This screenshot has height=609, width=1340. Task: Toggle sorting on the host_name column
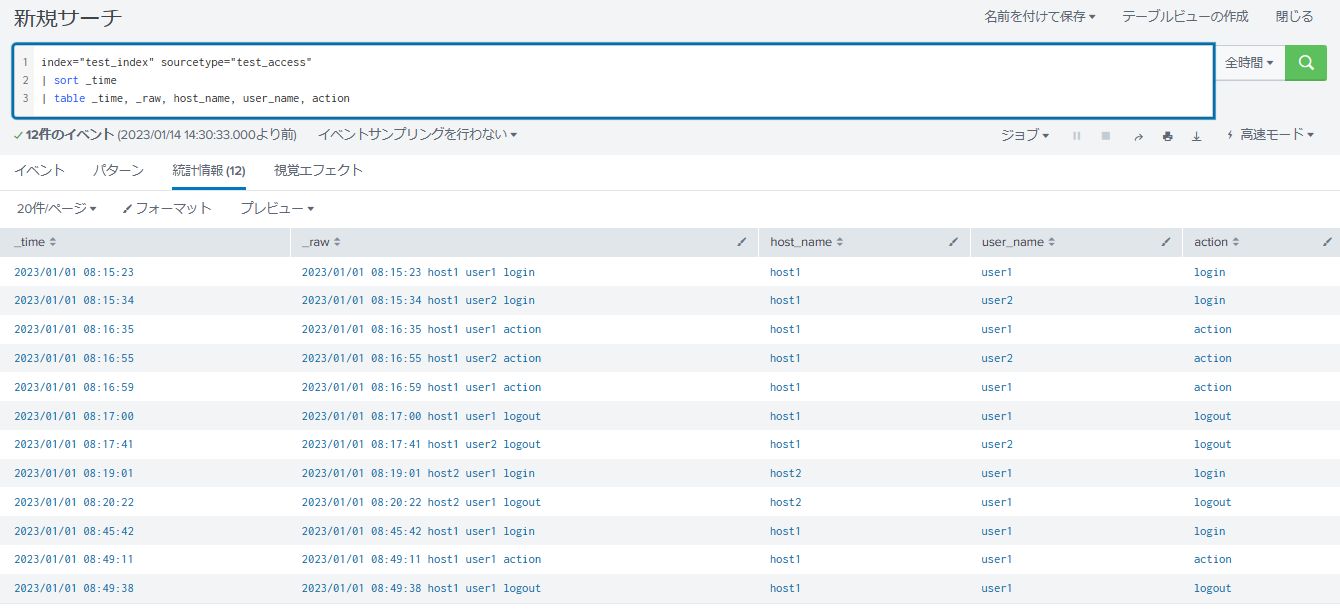pos(839,241)
